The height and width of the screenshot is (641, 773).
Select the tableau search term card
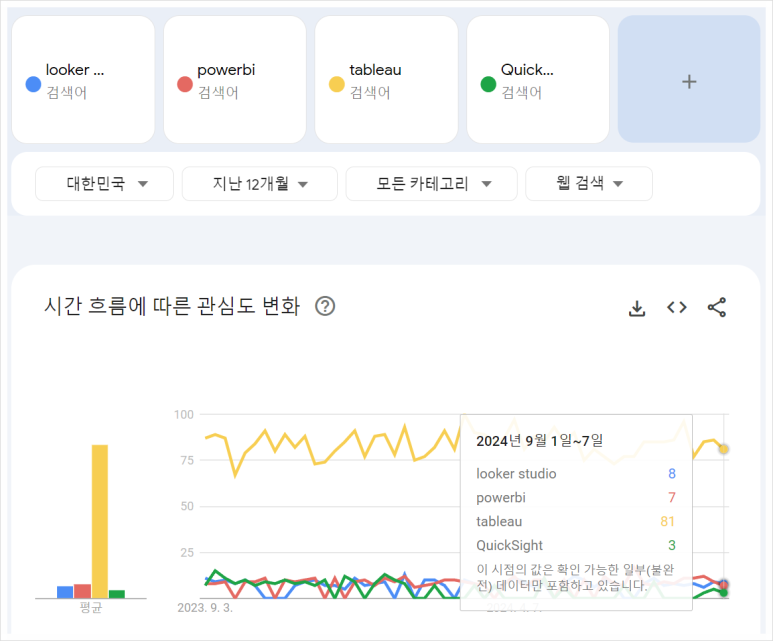tap(386, 79)
